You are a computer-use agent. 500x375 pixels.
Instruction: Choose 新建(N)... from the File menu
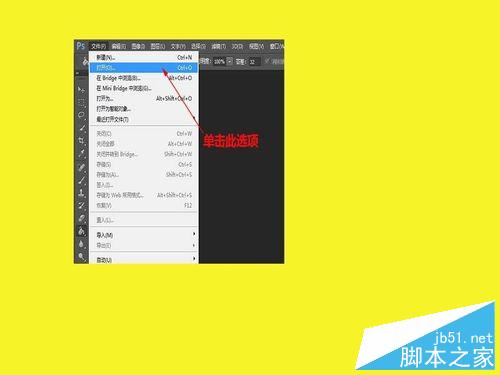pyautogui.click(x=144, y=57)
